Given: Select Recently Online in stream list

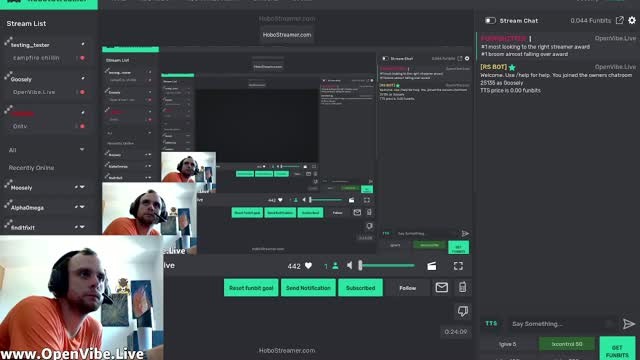Looking at the screenshot, I should click(x=31, y=168).
